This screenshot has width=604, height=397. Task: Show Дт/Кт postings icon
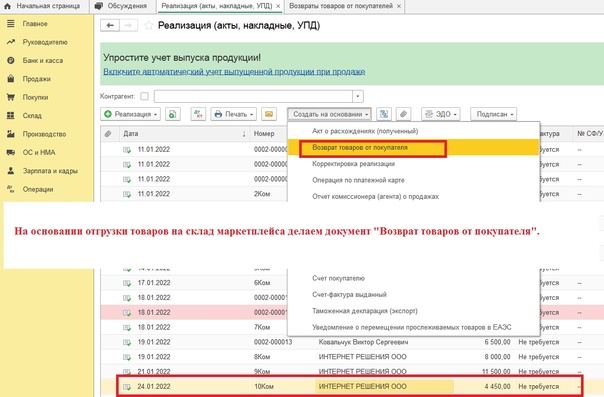[198, 114]
